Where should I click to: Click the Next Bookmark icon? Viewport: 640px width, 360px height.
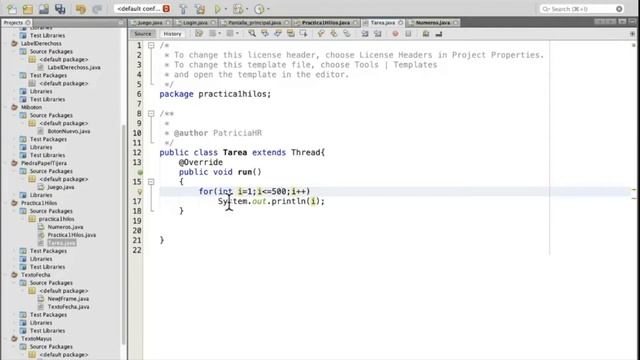[334, 34]
